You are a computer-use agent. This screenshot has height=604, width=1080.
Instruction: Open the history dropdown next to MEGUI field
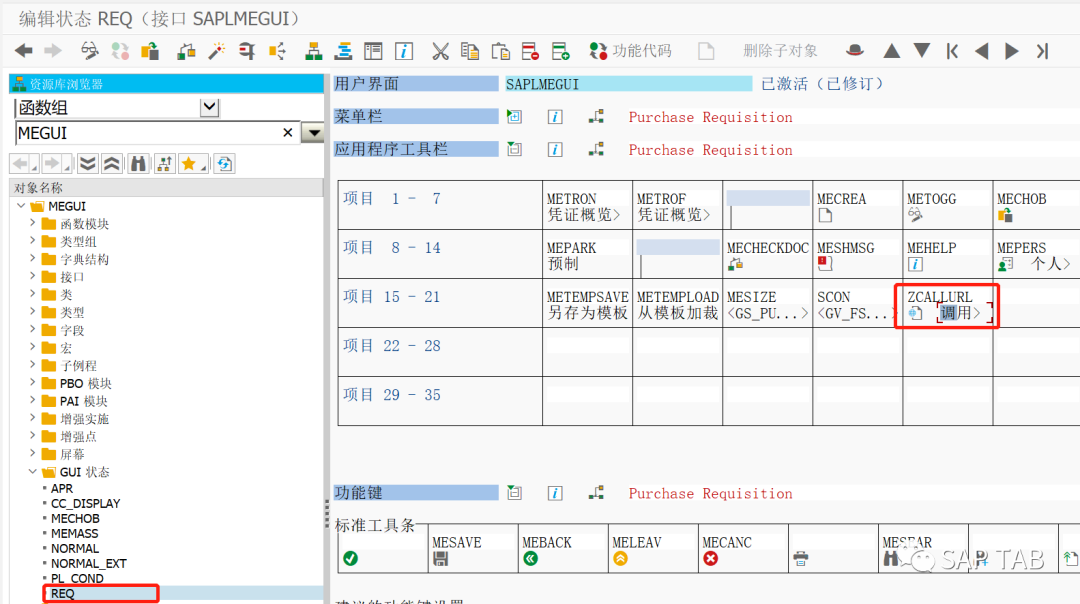pos(313,133)
